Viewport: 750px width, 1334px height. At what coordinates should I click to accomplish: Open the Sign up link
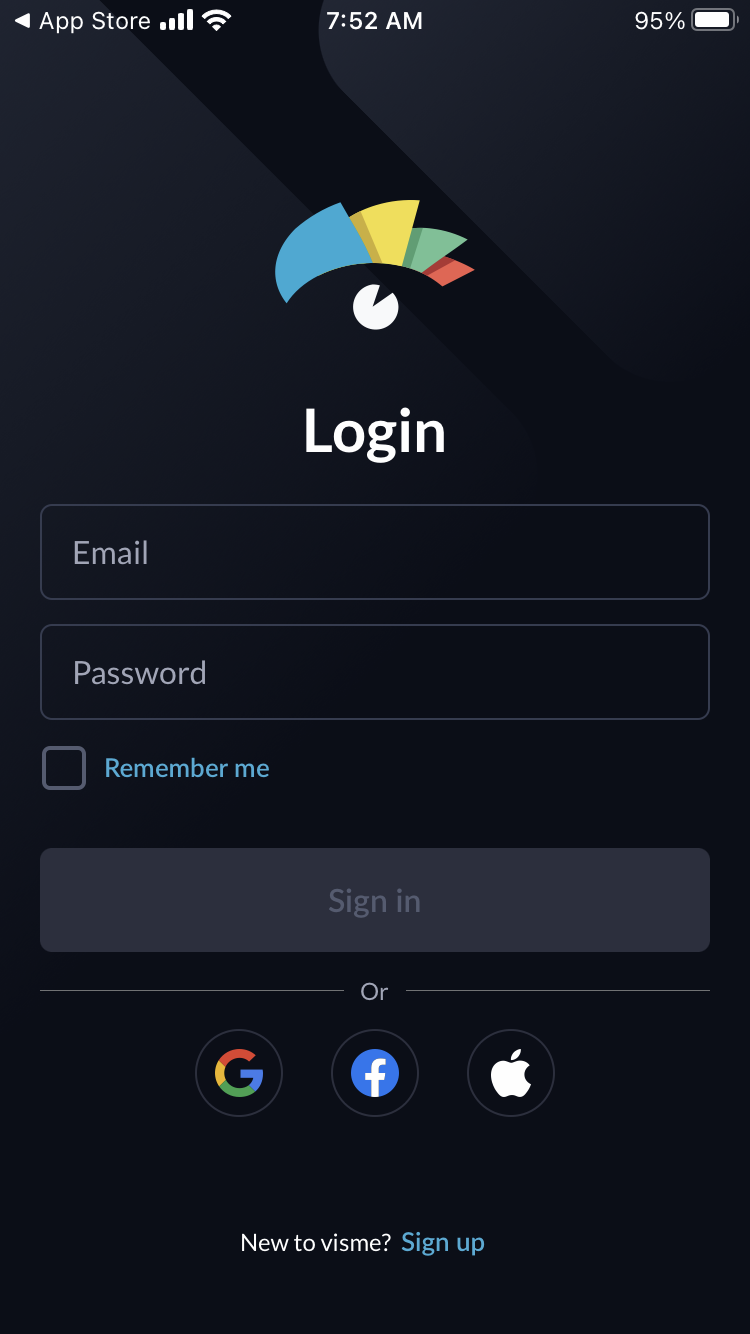click(x=443, y=1243)
